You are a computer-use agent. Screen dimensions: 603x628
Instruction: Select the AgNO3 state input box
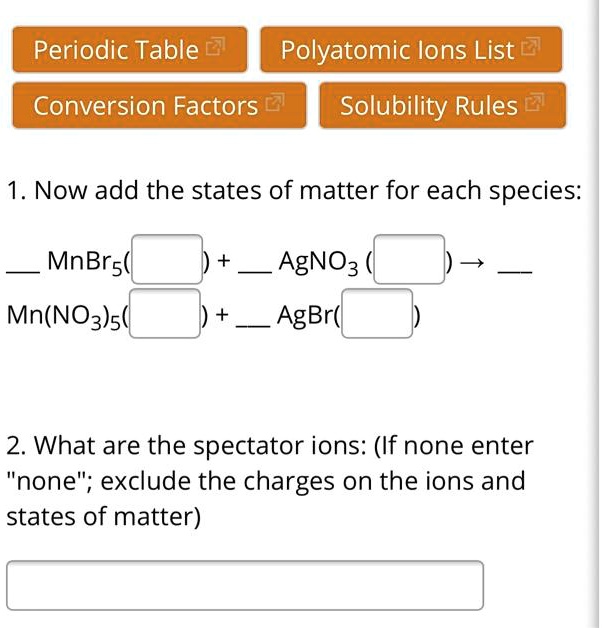pyautogui.click(x=409, y=260)
